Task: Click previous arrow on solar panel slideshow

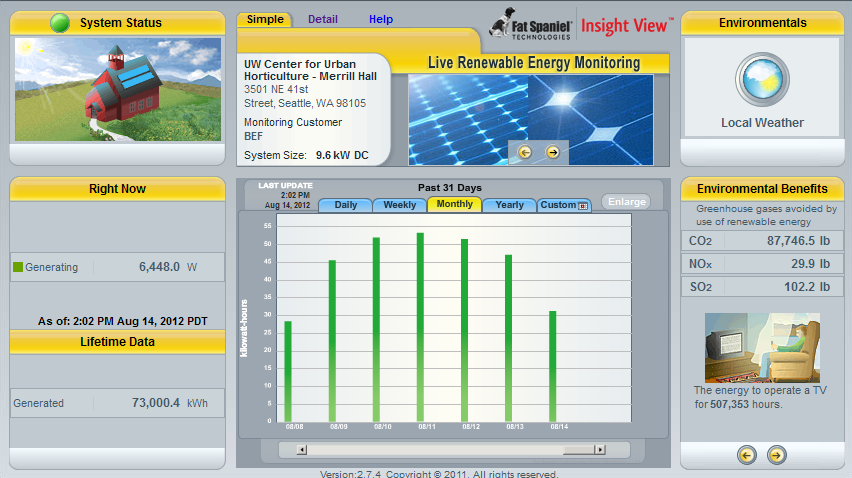Action: (525, 152)
